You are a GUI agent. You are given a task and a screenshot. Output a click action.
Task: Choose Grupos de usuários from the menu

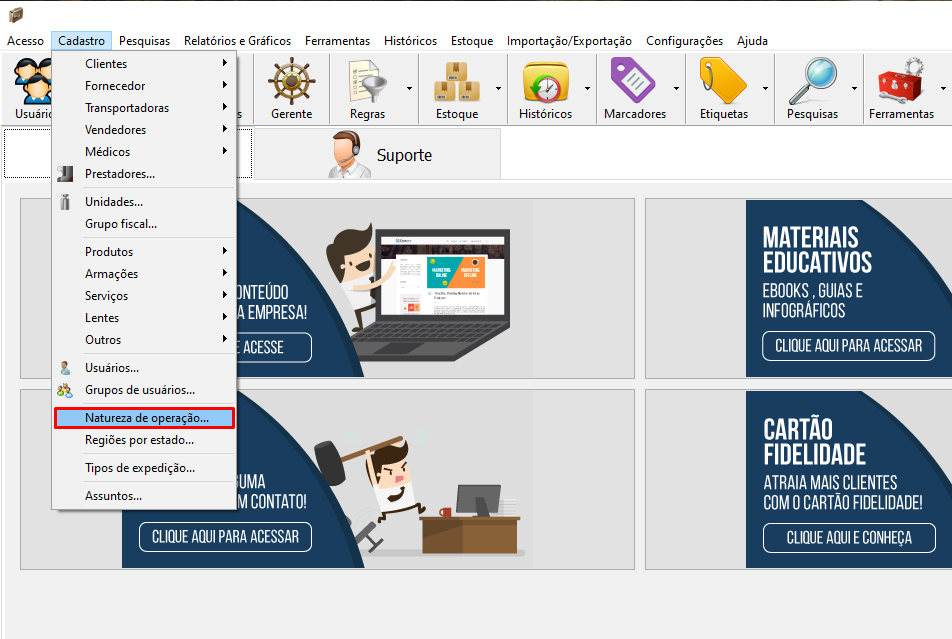point(139,389)
